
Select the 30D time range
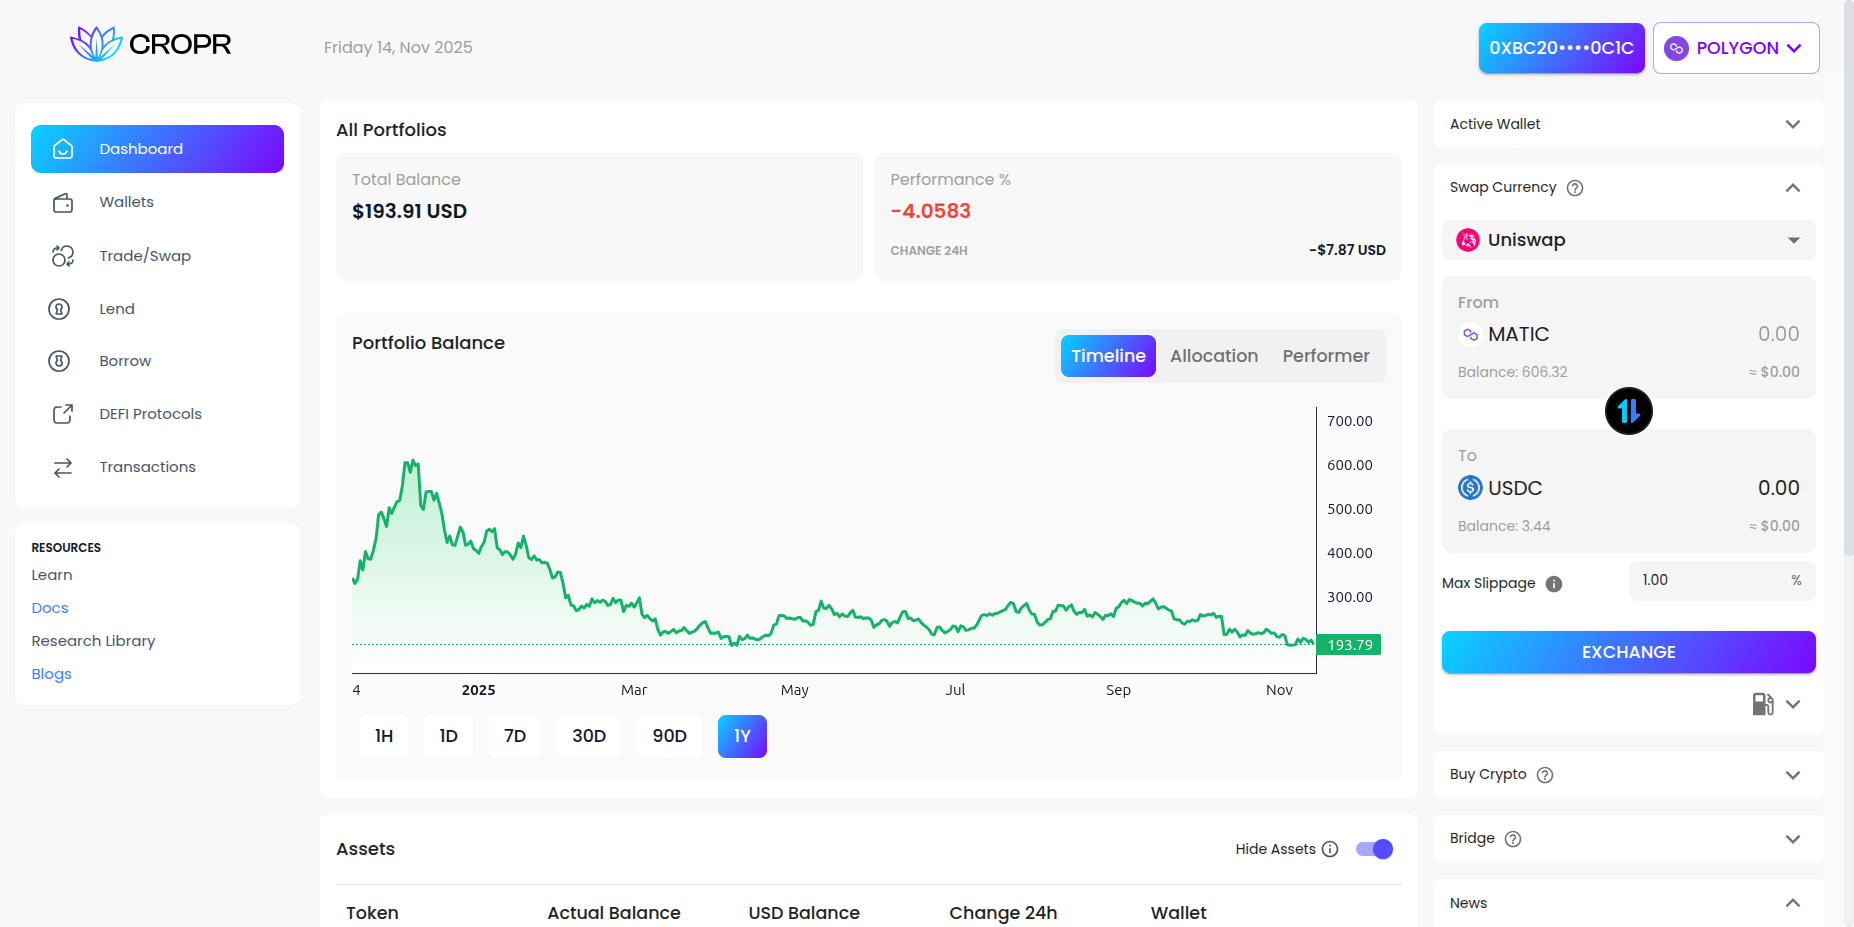pyautogui.click(x=589, y=737)
